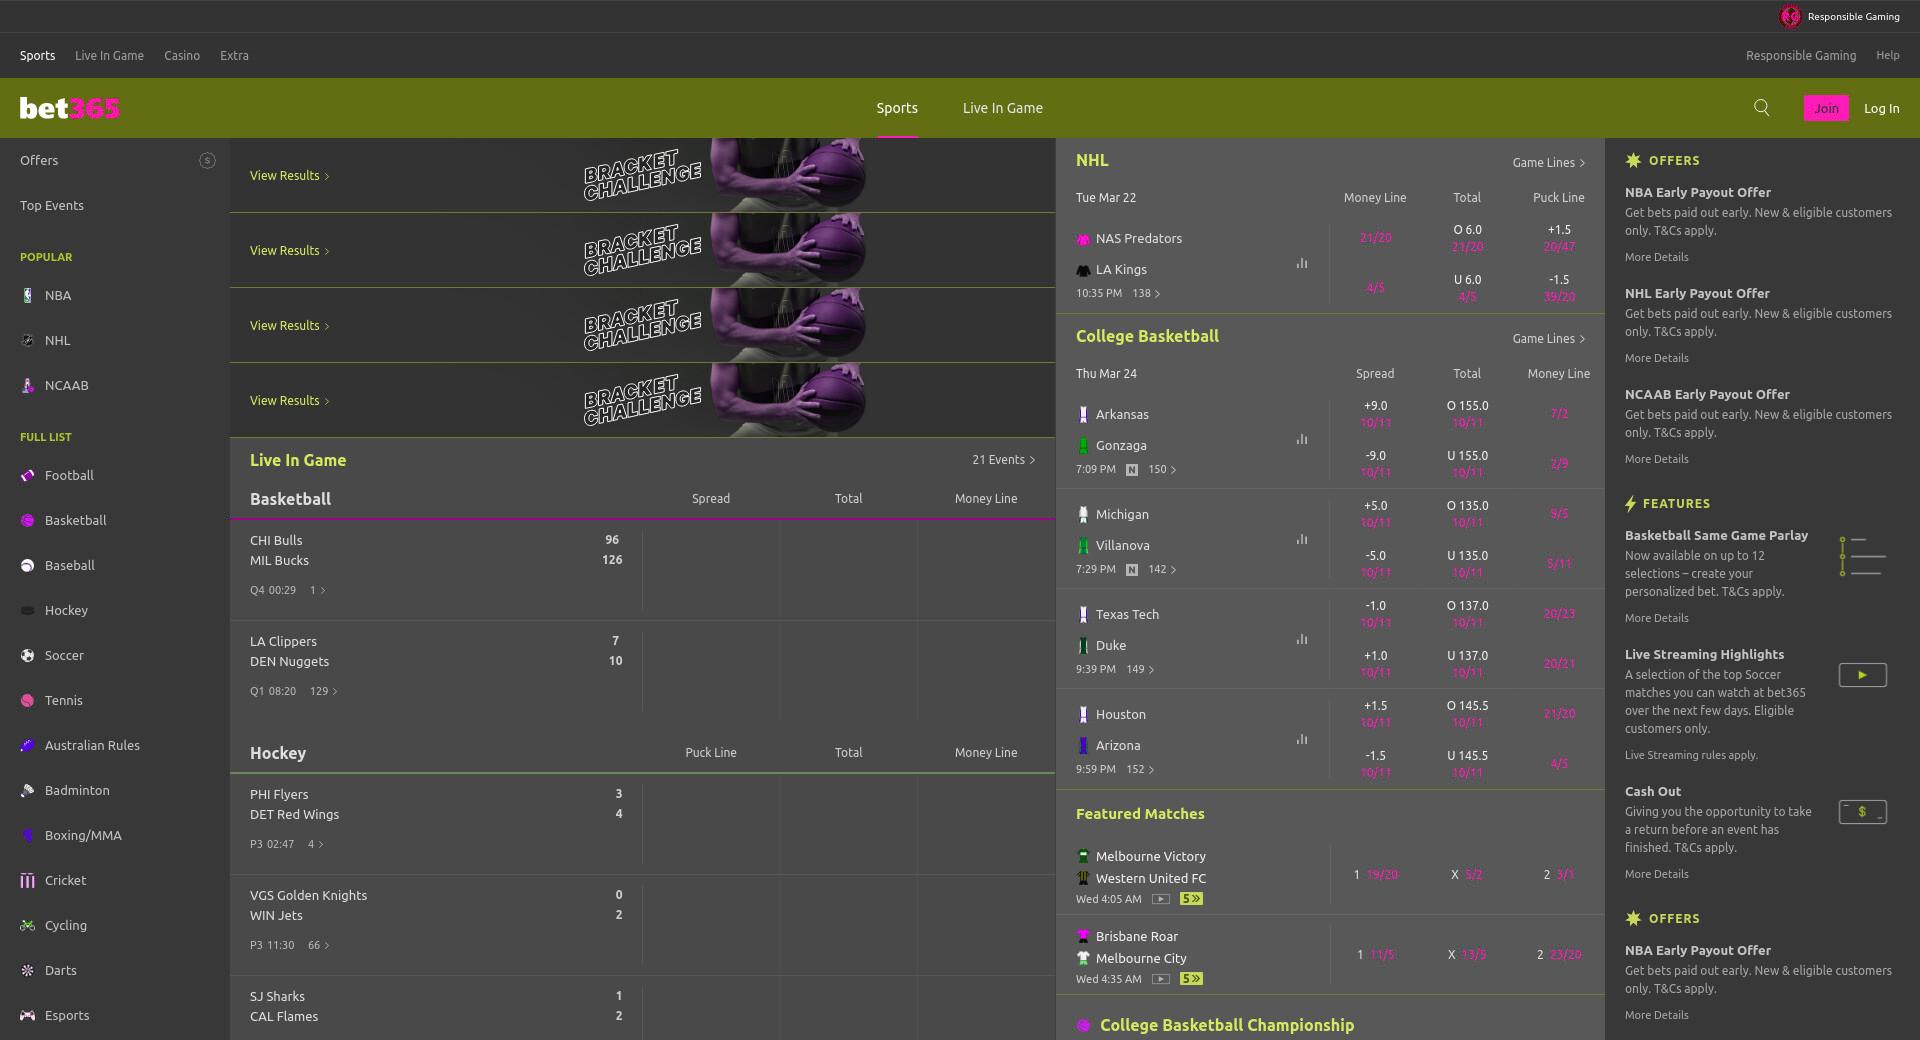
Task: Click Live Streaming Highlights play icon
Action: point(1862,675)
